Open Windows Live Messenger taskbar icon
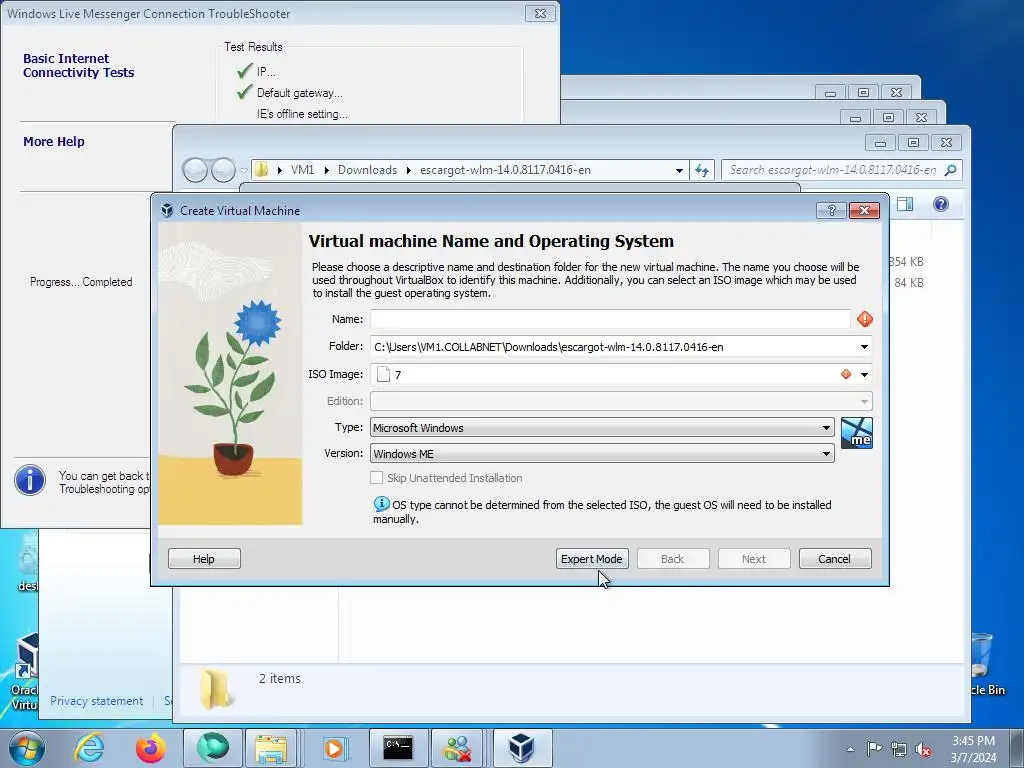The height and width of the screenshot is (768, 1024). tap(458, 748)
